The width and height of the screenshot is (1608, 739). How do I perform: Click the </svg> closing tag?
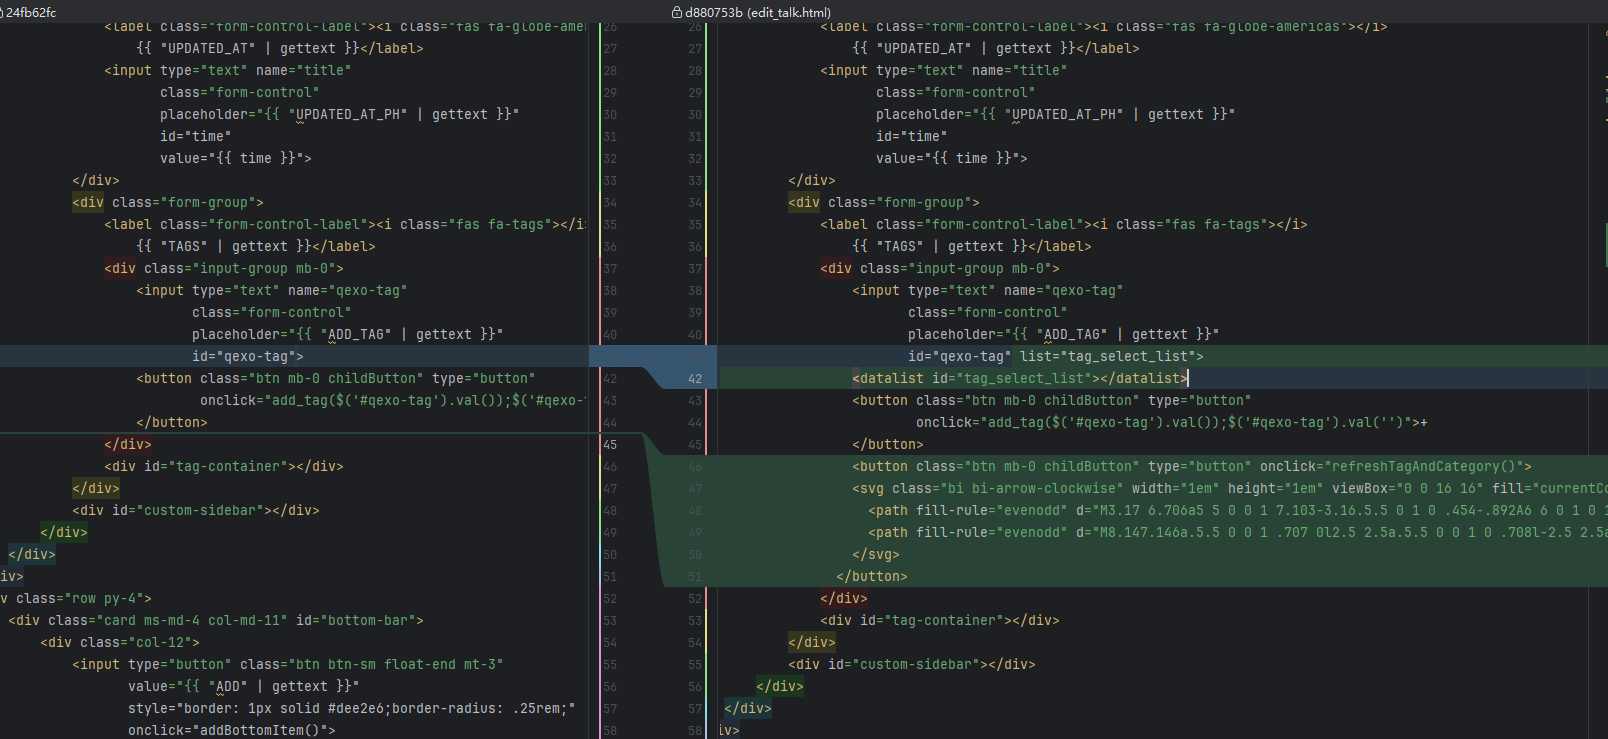point(875,555)
